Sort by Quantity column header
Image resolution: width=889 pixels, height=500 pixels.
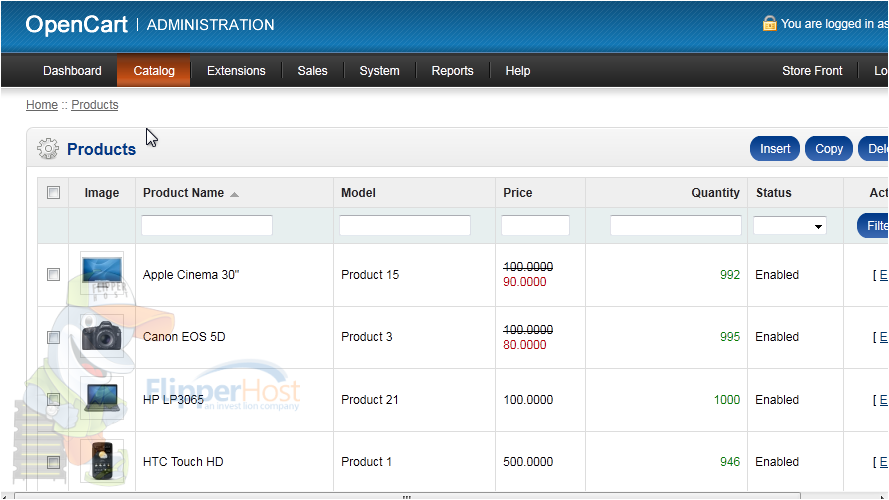point(716,193)
